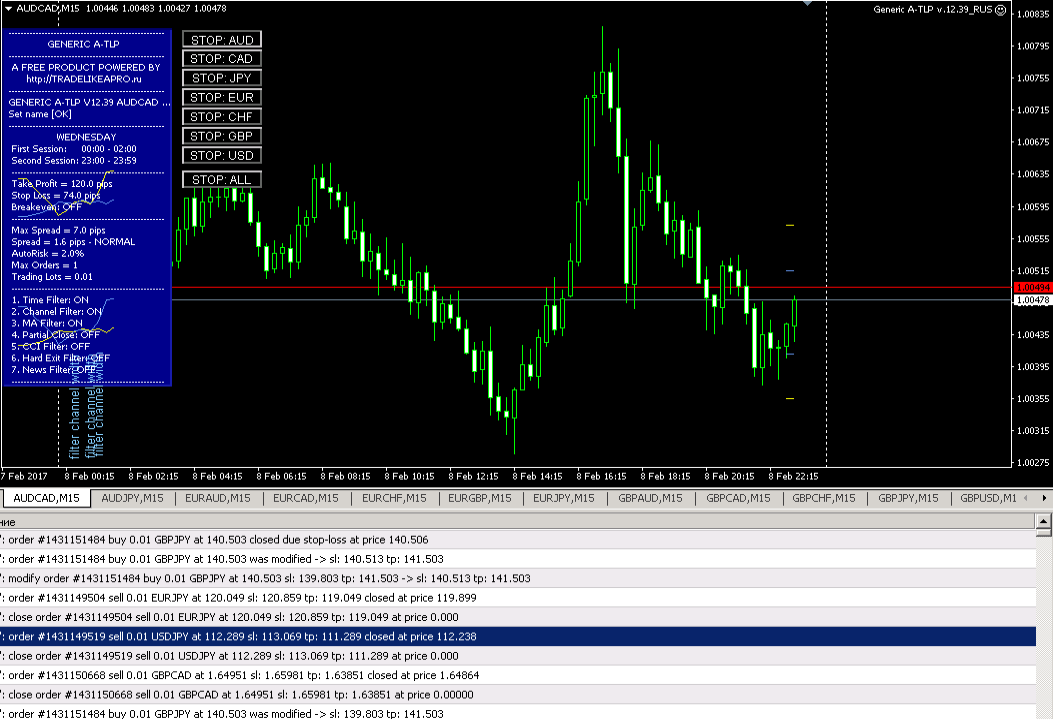1053x719 pixels.
Task: Switch to the GBPAUD,M15 chart tab
Action: click(x=650, y=498)
